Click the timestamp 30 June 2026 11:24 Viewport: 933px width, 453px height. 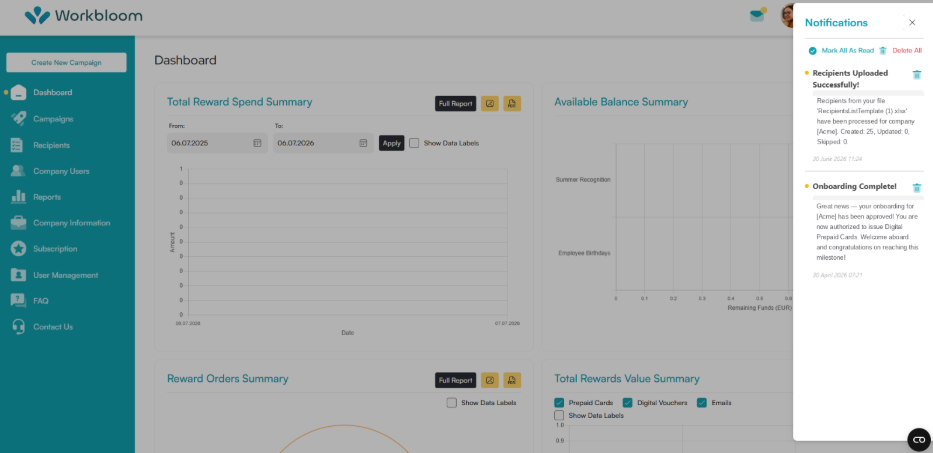point(837,159)
